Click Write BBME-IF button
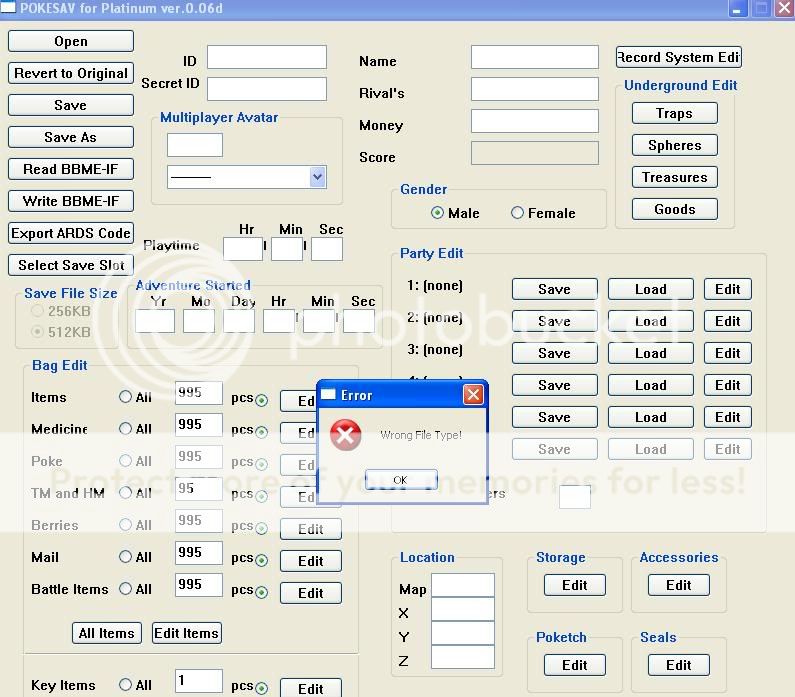The image size is (795, 697). point(71,201)
